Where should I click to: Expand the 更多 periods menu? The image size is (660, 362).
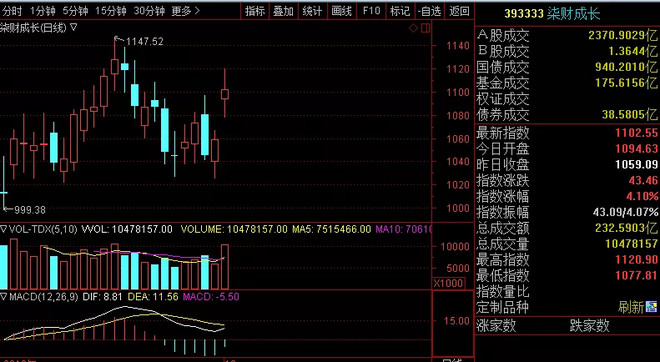click(x=185, y=11)
